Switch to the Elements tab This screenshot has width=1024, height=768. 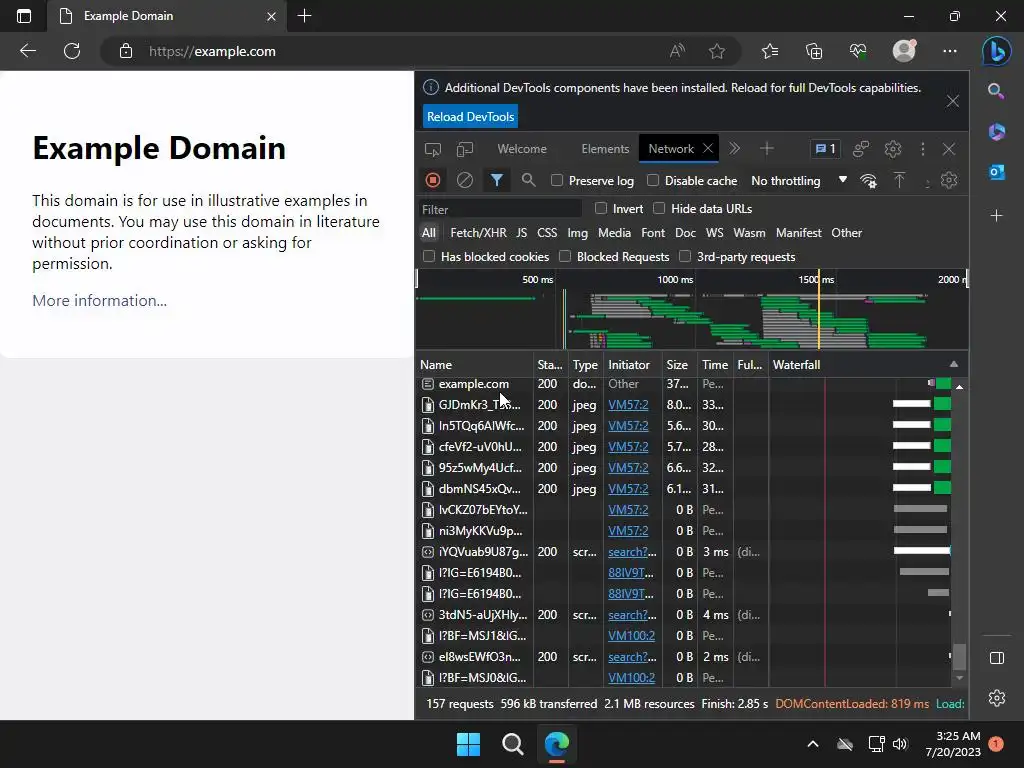point(605,149)
